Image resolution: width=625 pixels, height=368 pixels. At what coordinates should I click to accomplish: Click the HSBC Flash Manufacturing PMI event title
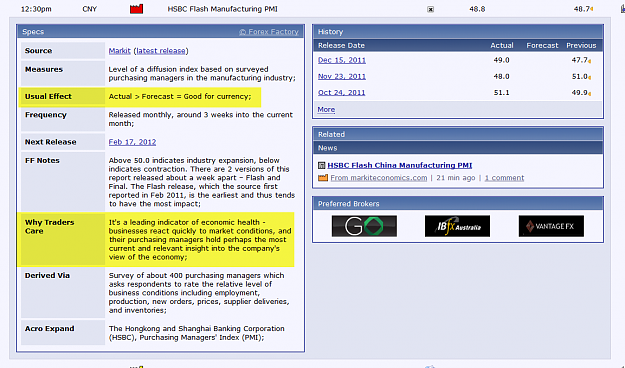click(x=222, y=9)
